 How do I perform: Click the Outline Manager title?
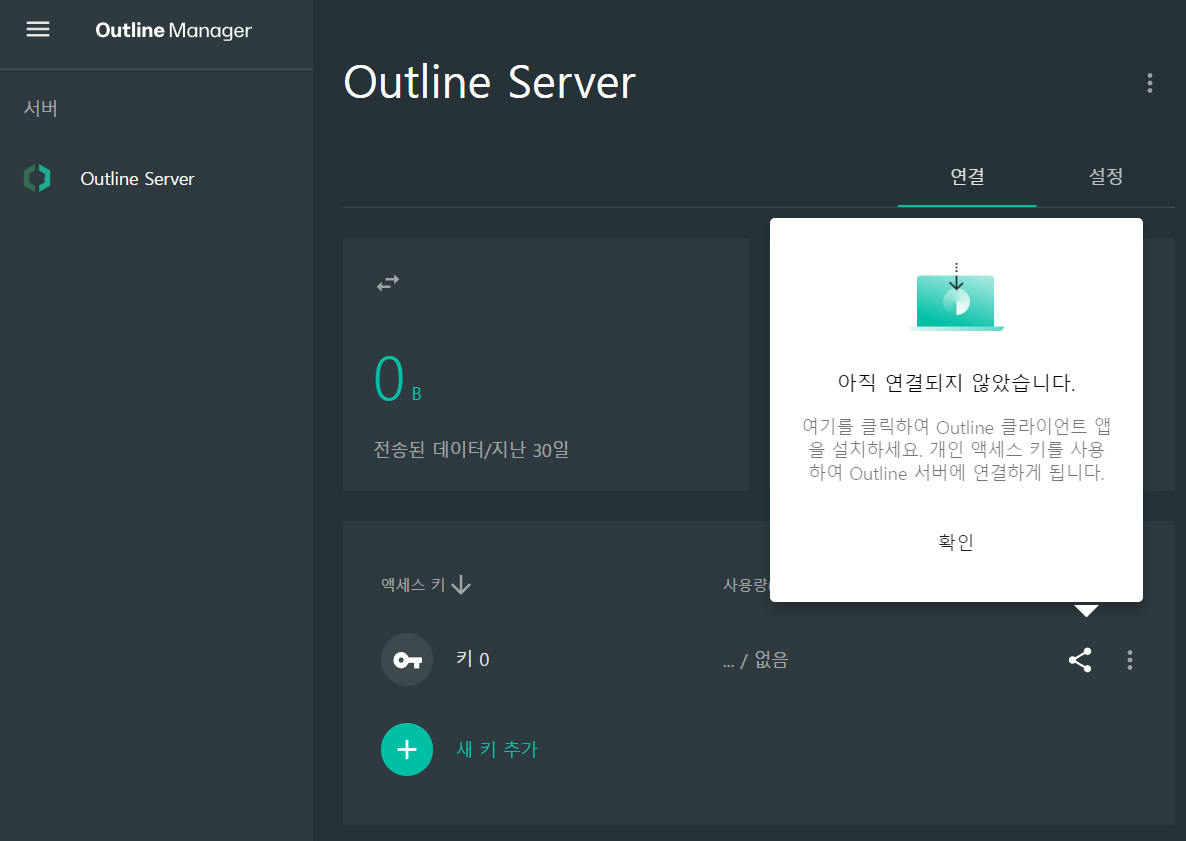tap(173, 30)
